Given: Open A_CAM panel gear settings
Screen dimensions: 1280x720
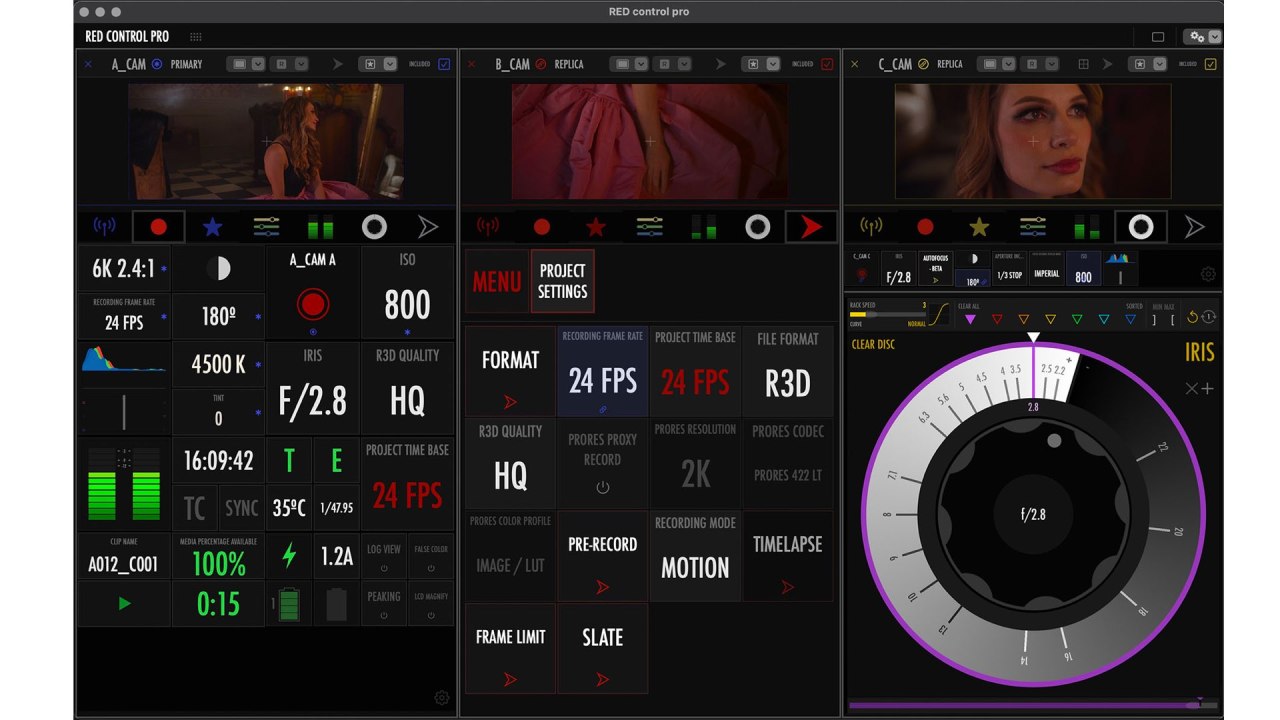Looking at the screenshot, I should coord(442,698).
